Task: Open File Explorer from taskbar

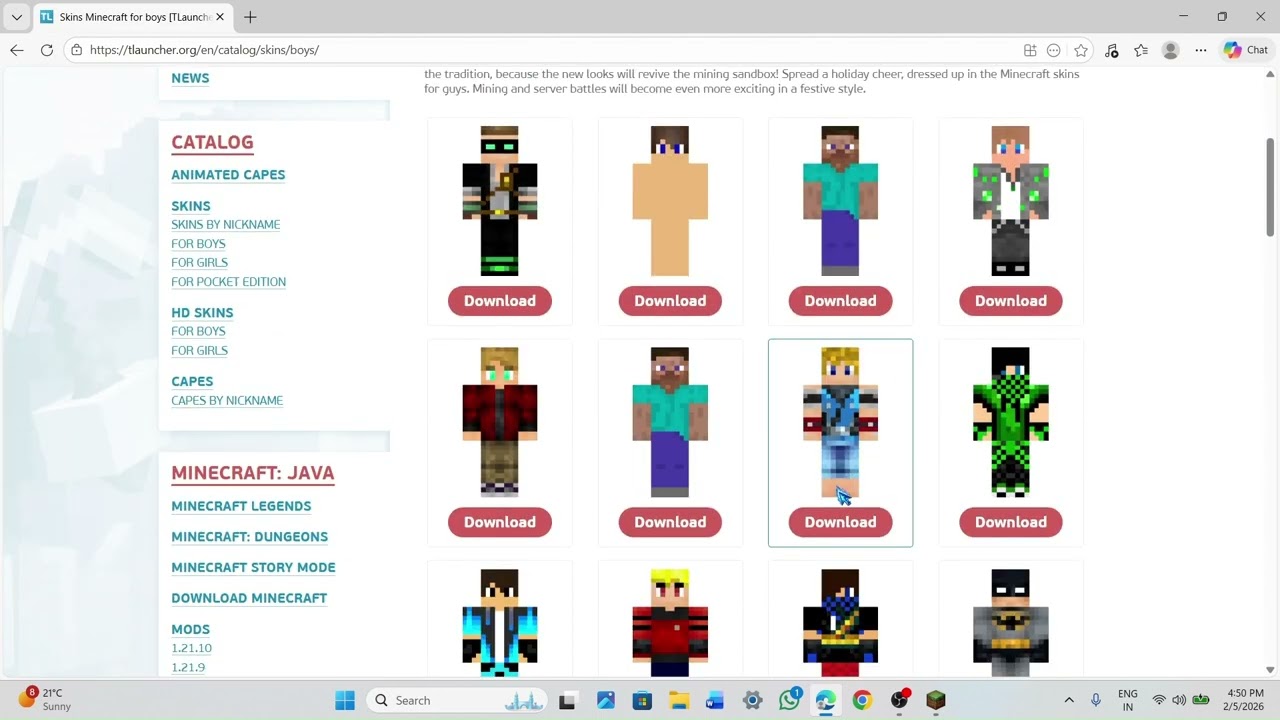Action: tap(679, 700)
